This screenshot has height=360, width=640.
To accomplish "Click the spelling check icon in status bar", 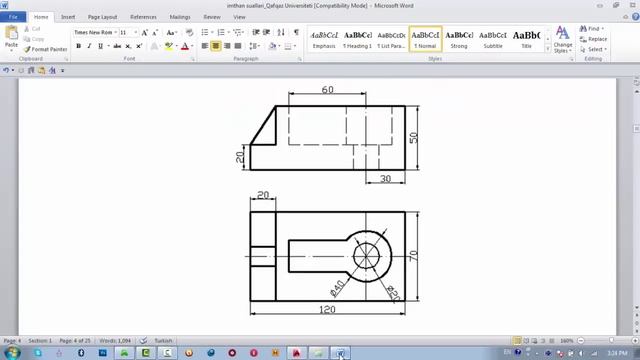I will click(x=143, y=340).
